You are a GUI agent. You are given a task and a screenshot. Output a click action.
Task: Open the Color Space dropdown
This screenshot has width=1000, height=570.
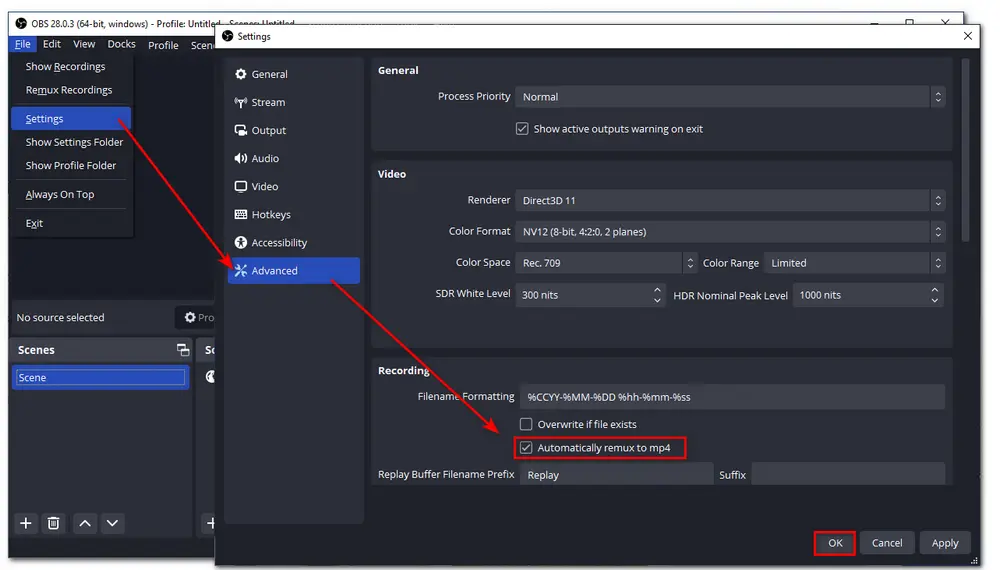pos(607,263)
